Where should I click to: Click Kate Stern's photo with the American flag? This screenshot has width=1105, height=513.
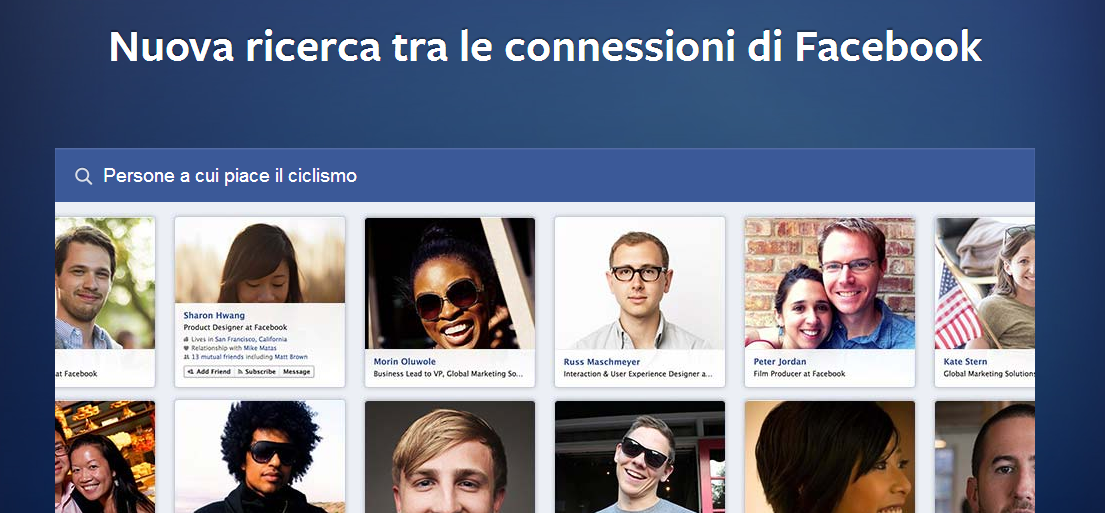pyautogui.click(x=985, y=283)
